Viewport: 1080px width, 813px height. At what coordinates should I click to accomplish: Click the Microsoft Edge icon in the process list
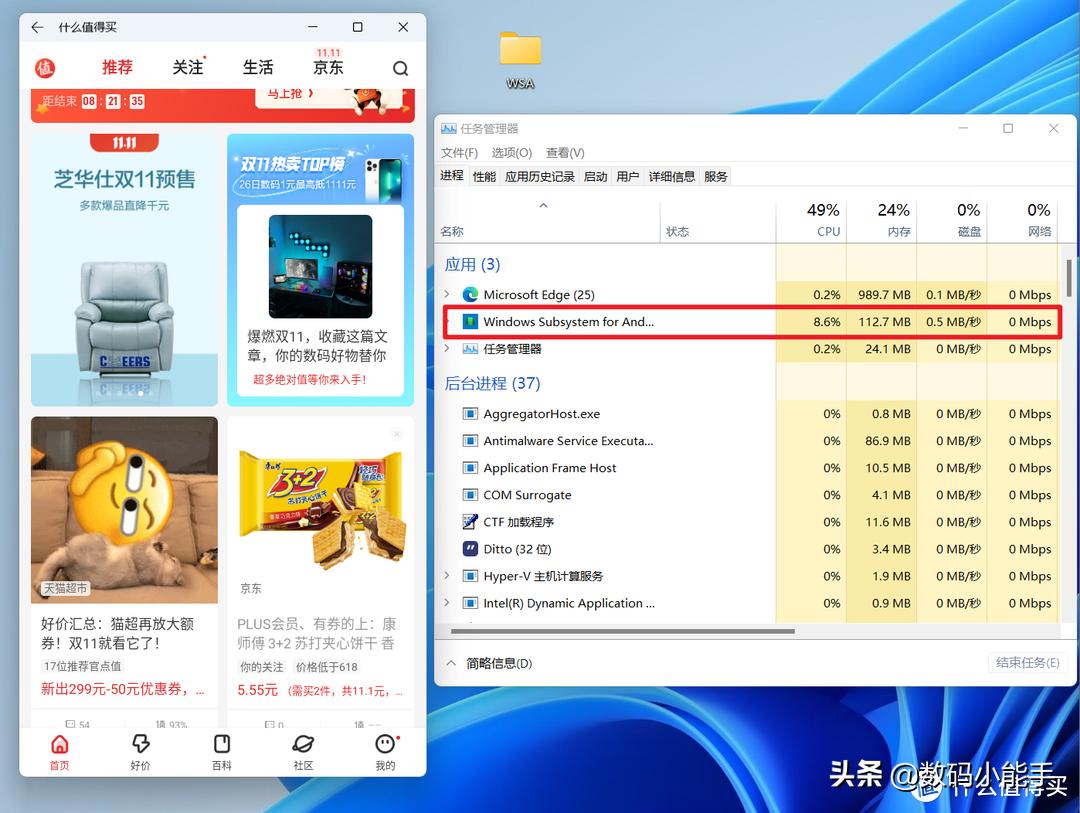click(x=470, y=294)
